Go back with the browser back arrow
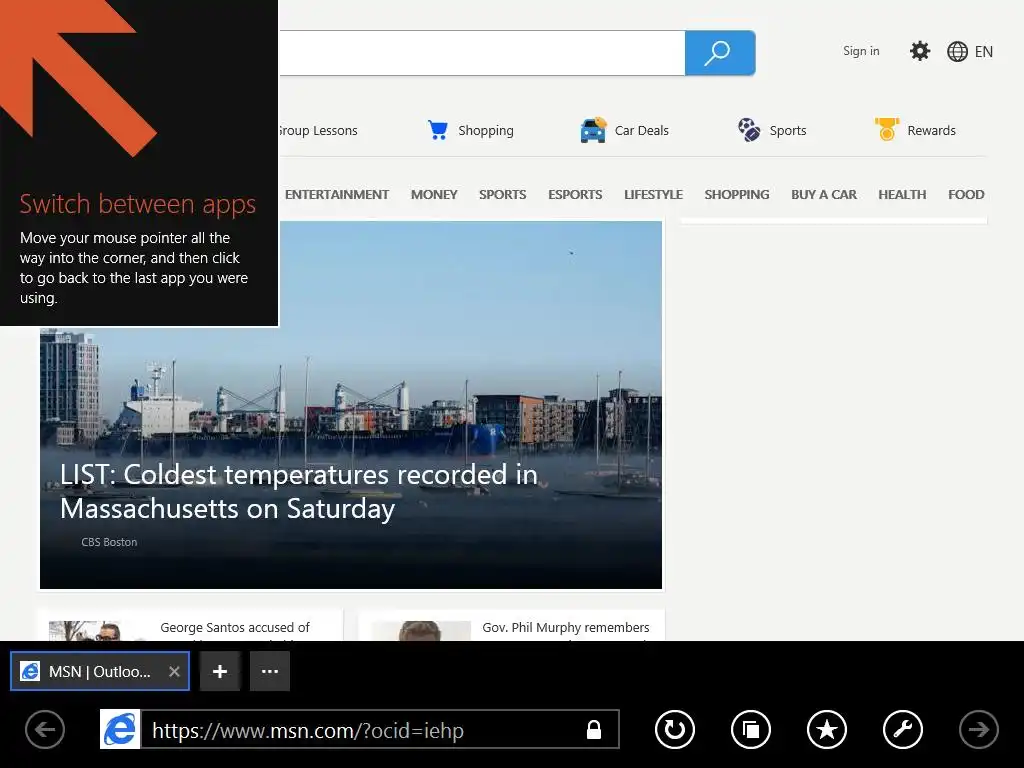This screenshot has width=1024, height=768. tap(45, 729)
